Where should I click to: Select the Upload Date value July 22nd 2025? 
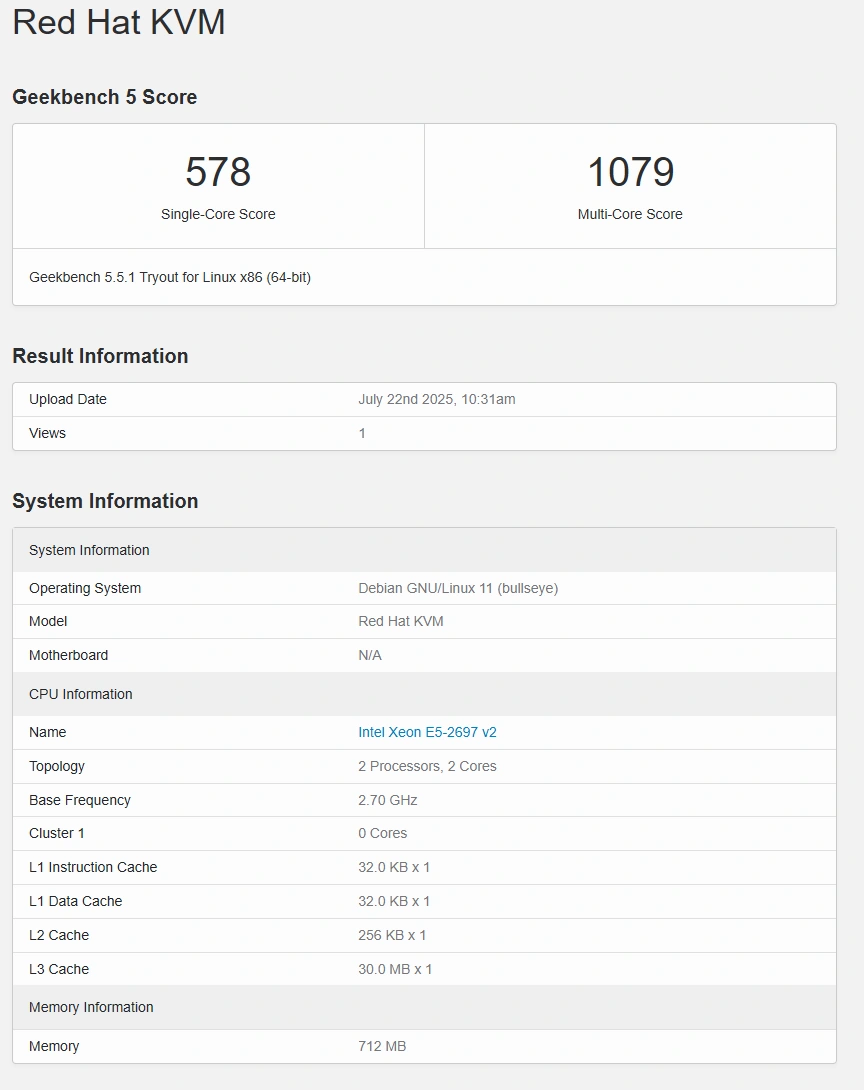click(x=437, y=399)
